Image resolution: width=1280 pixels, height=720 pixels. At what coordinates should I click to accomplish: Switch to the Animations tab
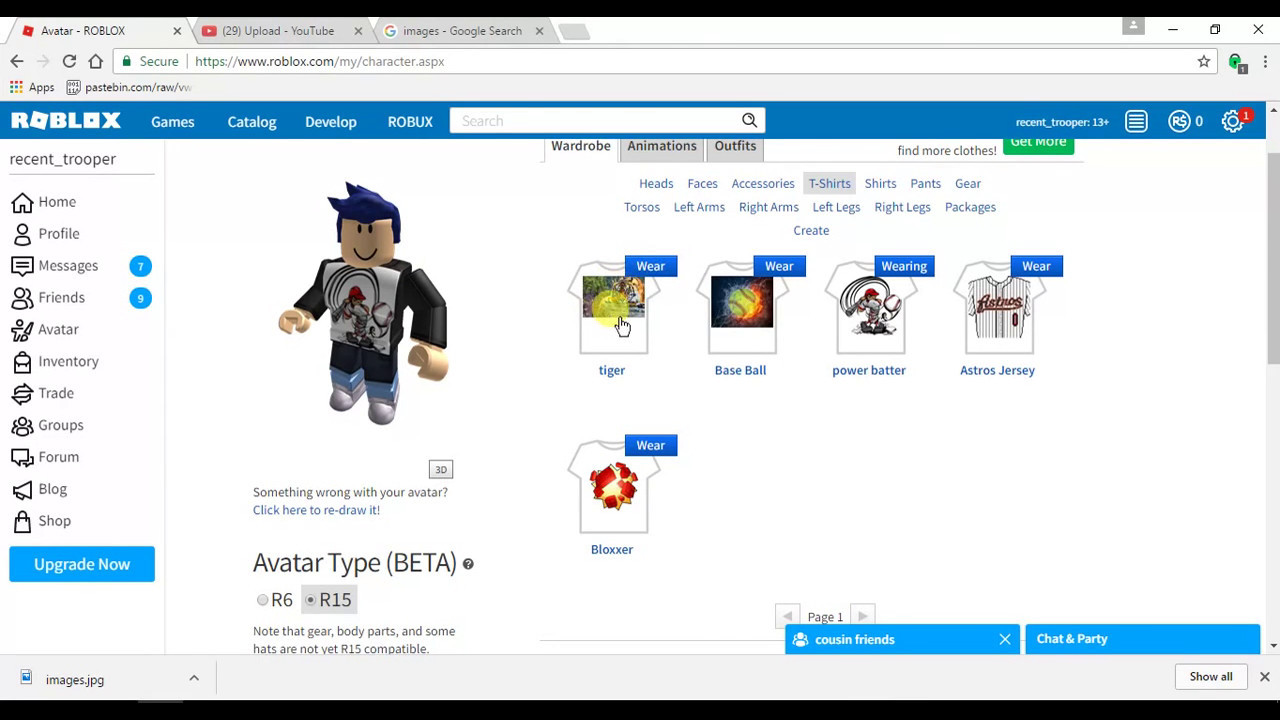click(x=662, y=147)
